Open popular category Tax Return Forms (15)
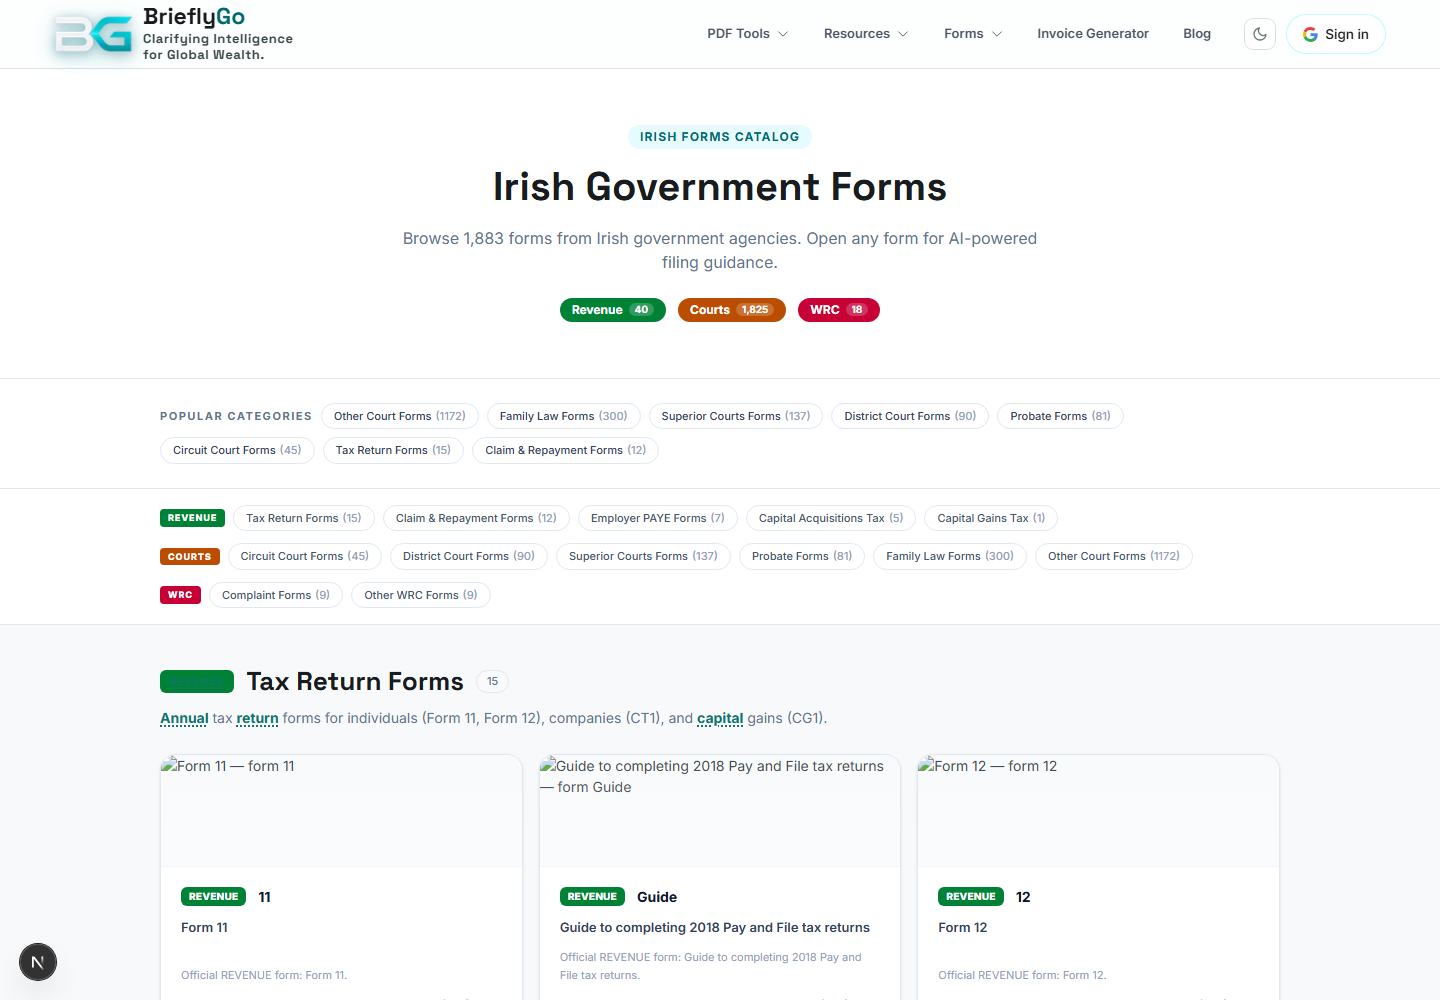The height and width of the screenshot is (1000, 1440). tap(393, 450)
